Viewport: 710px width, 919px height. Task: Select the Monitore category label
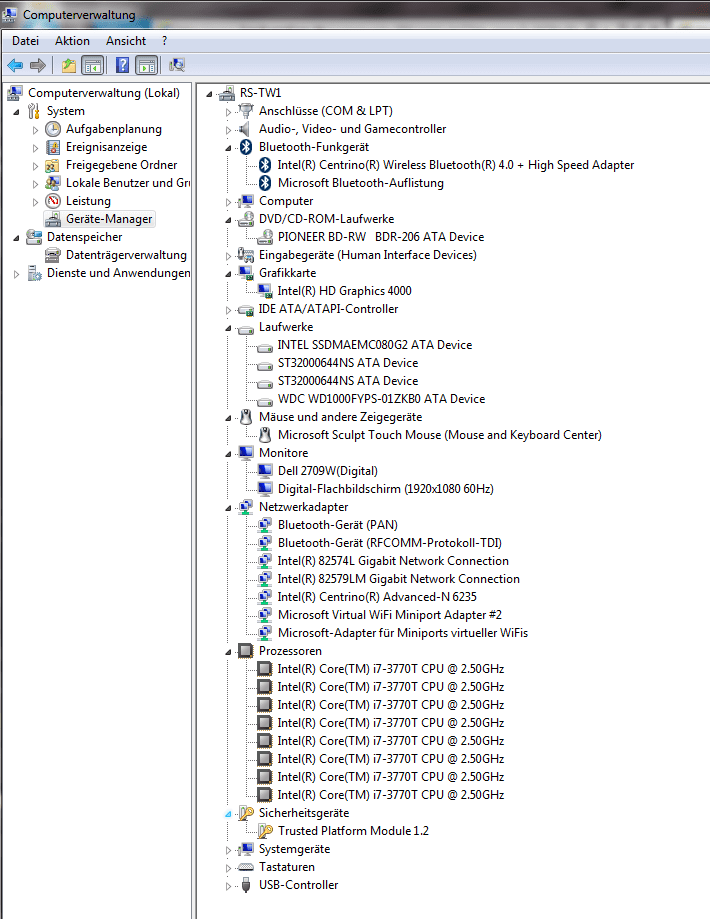284,453
